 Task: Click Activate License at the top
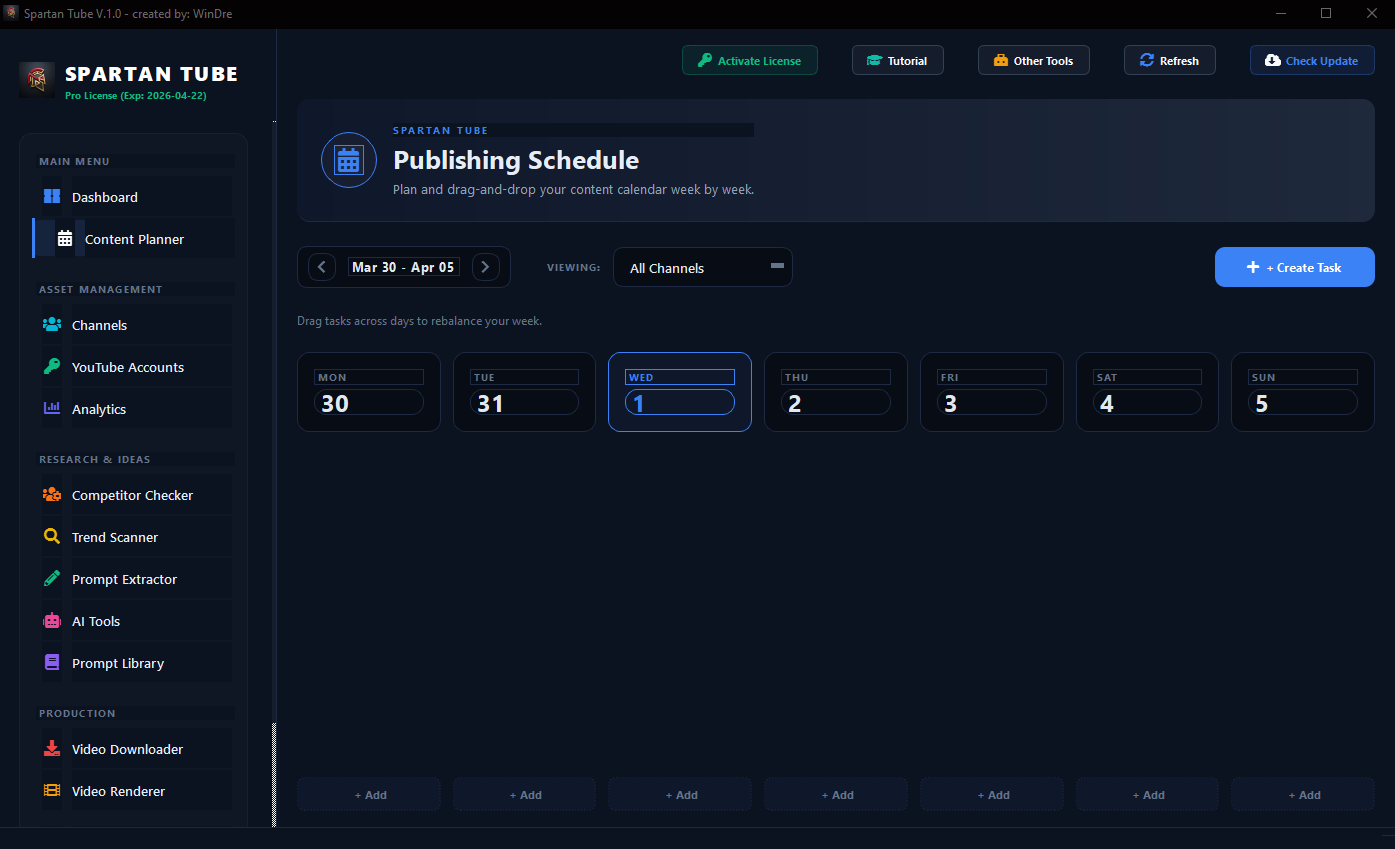click(749, 60)
